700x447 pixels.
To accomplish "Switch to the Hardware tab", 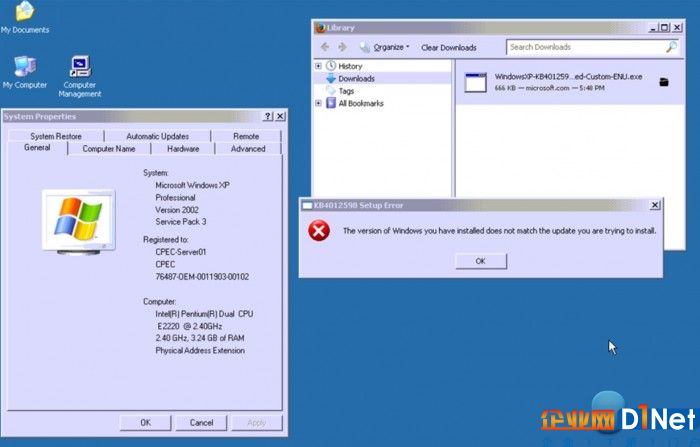I will click(183, 149).
